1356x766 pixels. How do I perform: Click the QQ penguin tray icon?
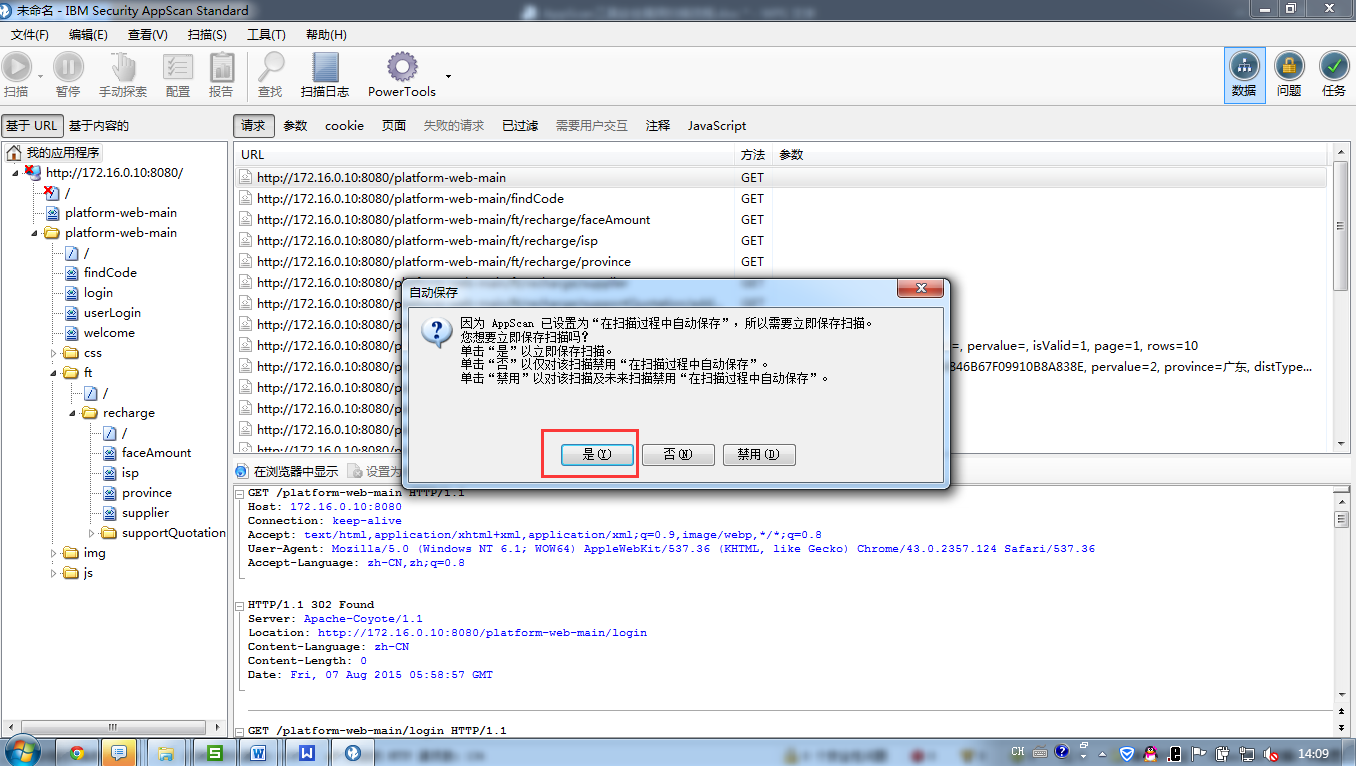pyautogui.click(x=1151, y=752)
